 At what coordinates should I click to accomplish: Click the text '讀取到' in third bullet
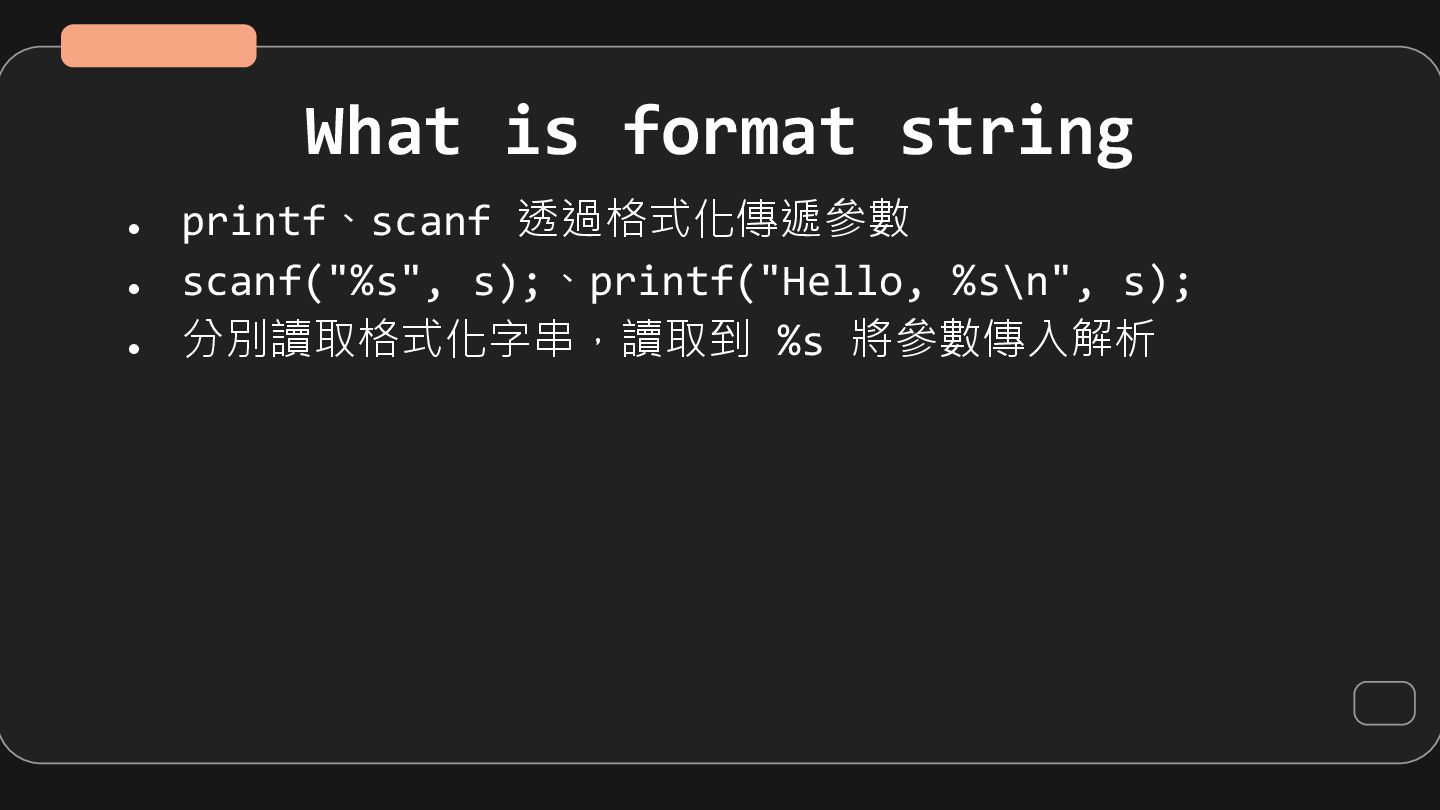pyautogui.click(x=686, y=339)
